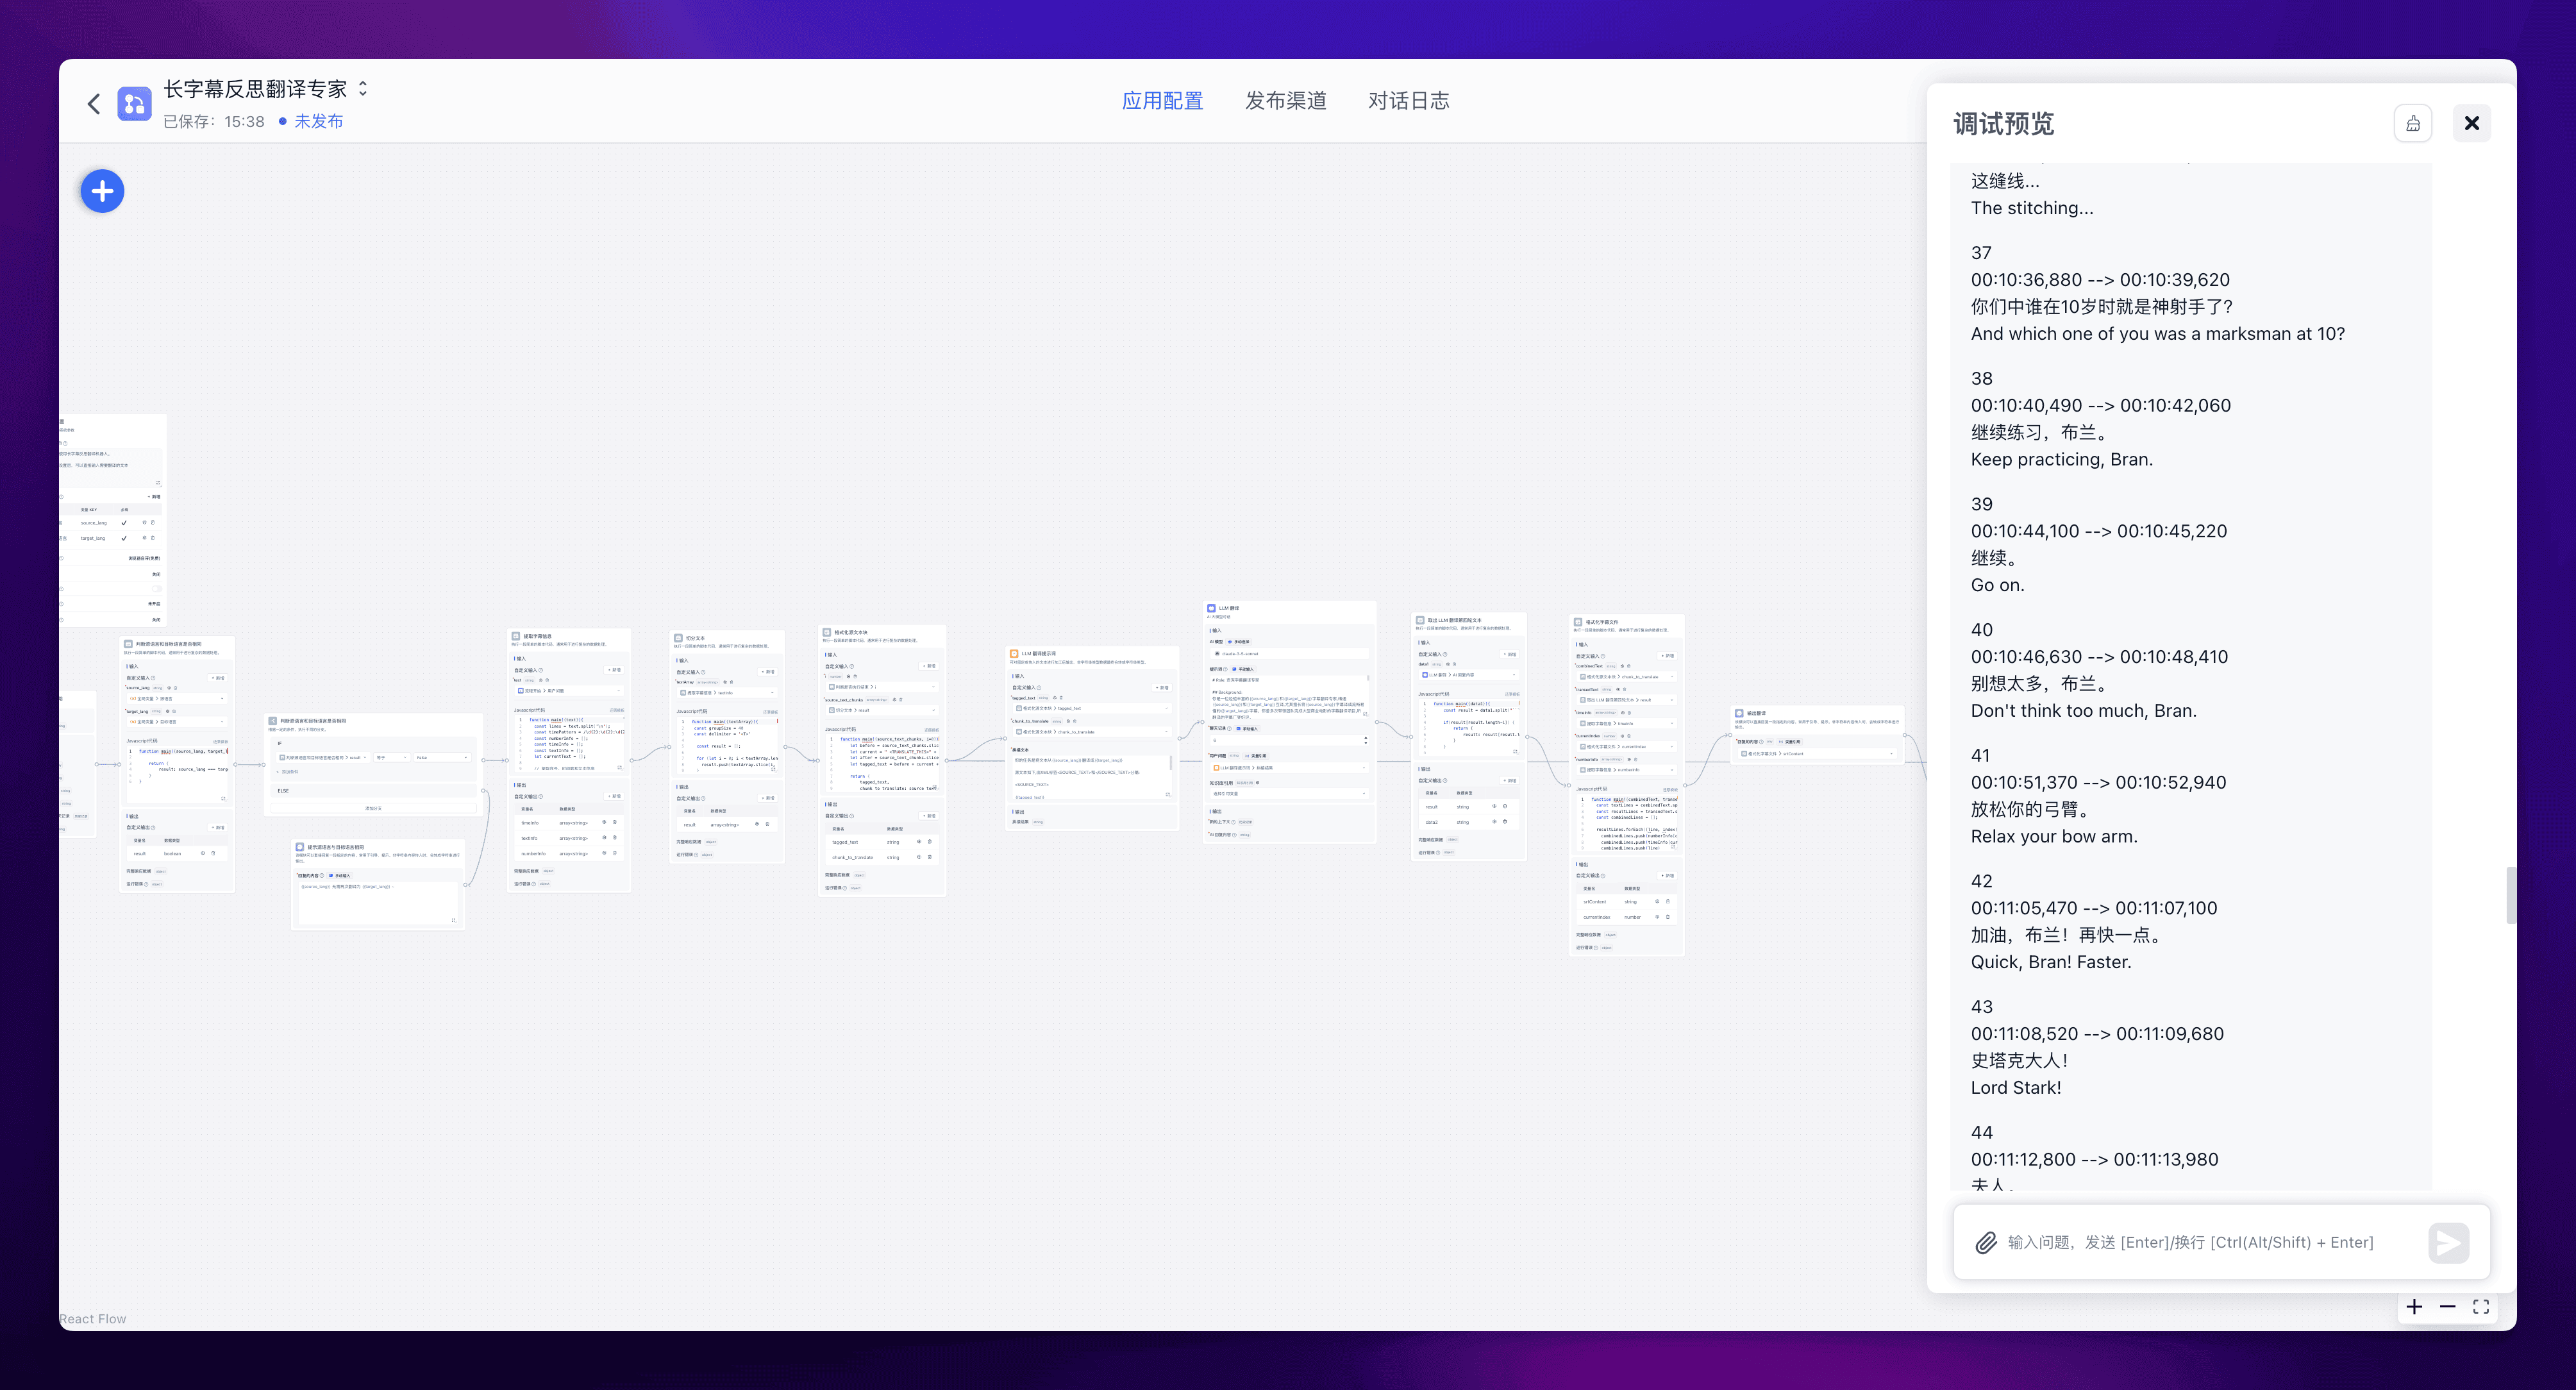Zoom out canvas with minus icon
Screen dimensions: 2576x1390
[x=2447, y=1307]
